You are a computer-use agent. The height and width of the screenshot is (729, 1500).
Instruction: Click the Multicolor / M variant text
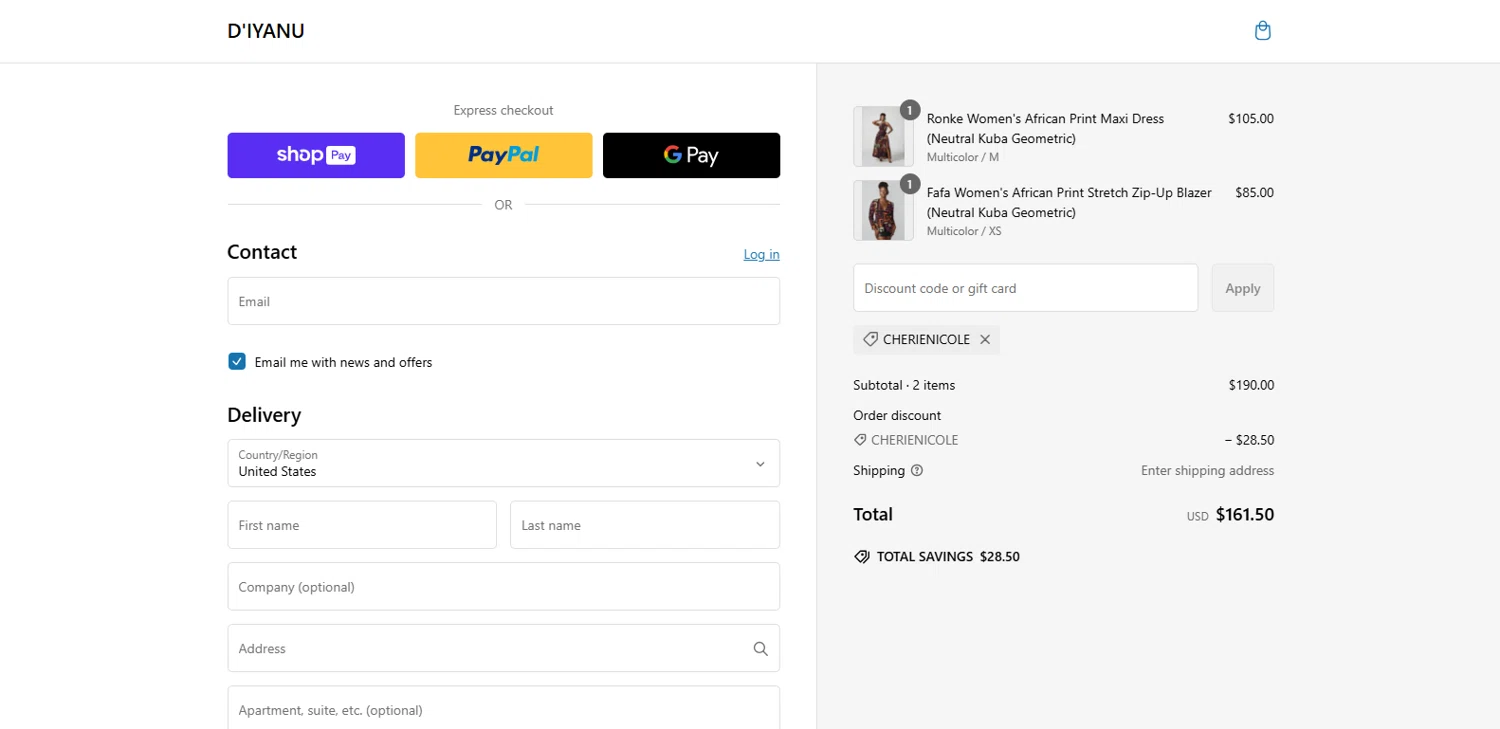coord(962,157)
